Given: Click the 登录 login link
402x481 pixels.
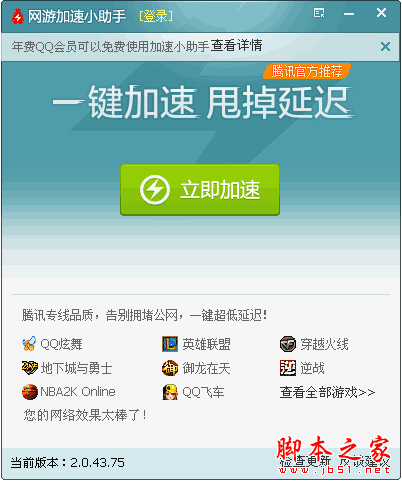Looking at the screenshot, I should point(156,16).
